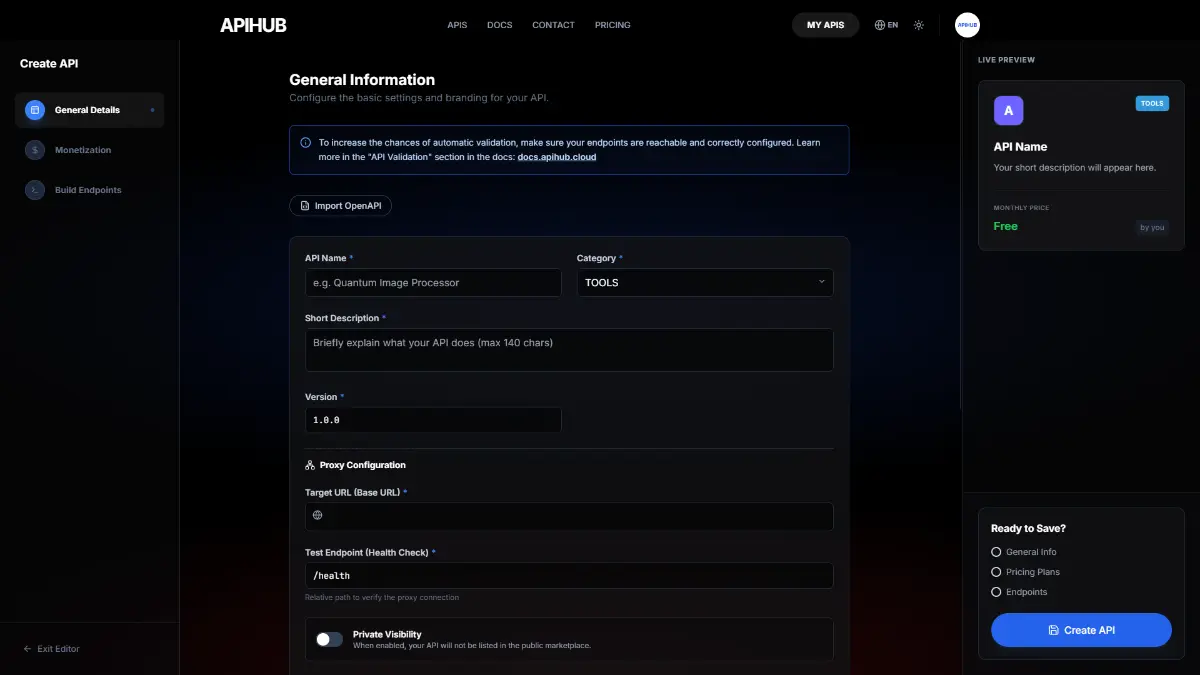Open the APIHUB user avatar menu
The height and width of the screenshot is (675, 1200).
[966, 24]
